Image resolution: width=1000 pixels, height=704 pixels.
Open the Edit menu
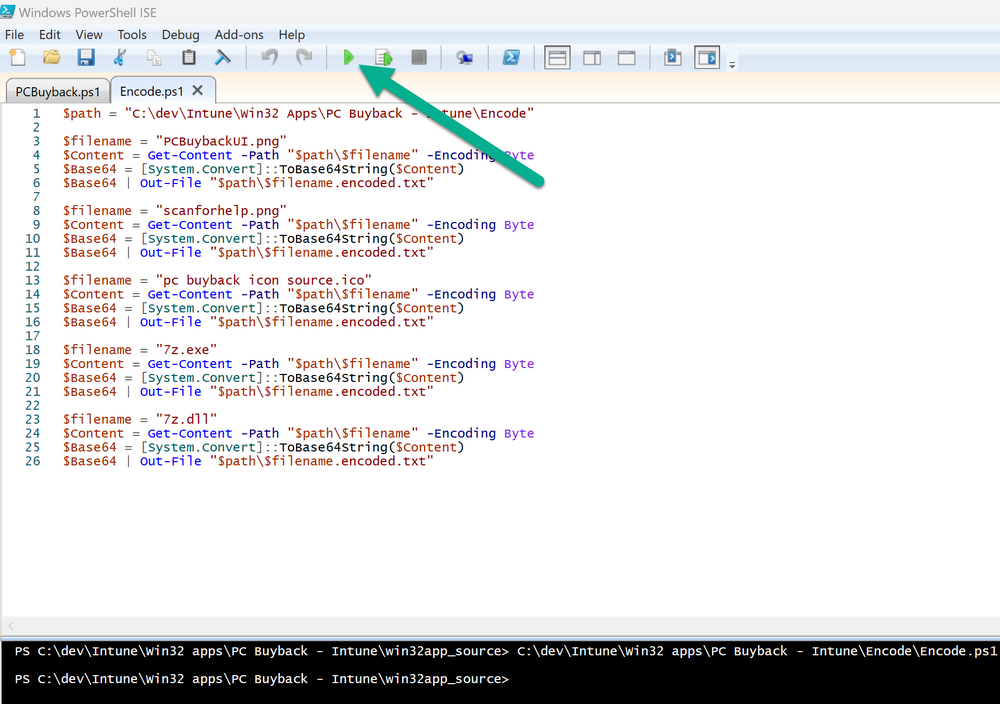(49, 34)
